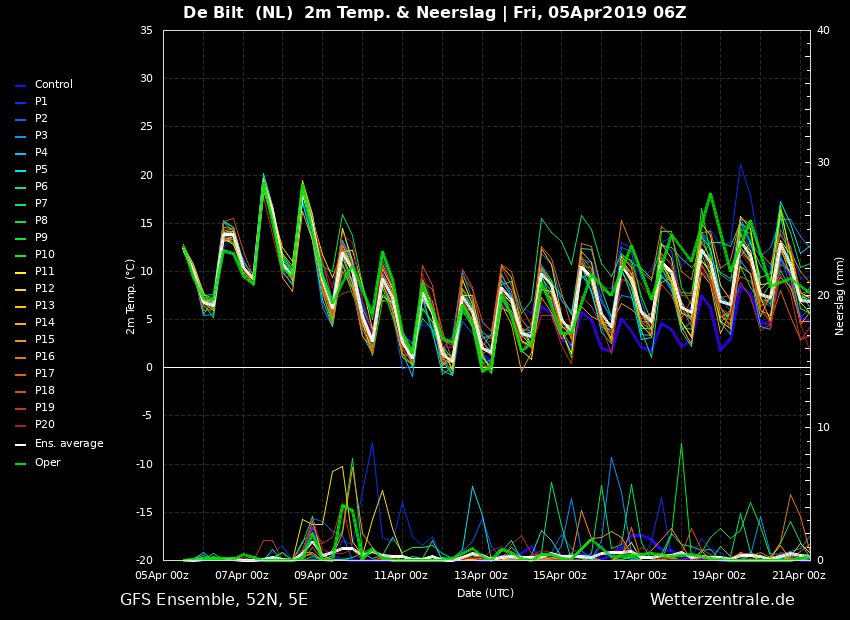This screenshot has width=850, height=620.
Task: Select the P10 legend color line
Action: coord(21,256)
